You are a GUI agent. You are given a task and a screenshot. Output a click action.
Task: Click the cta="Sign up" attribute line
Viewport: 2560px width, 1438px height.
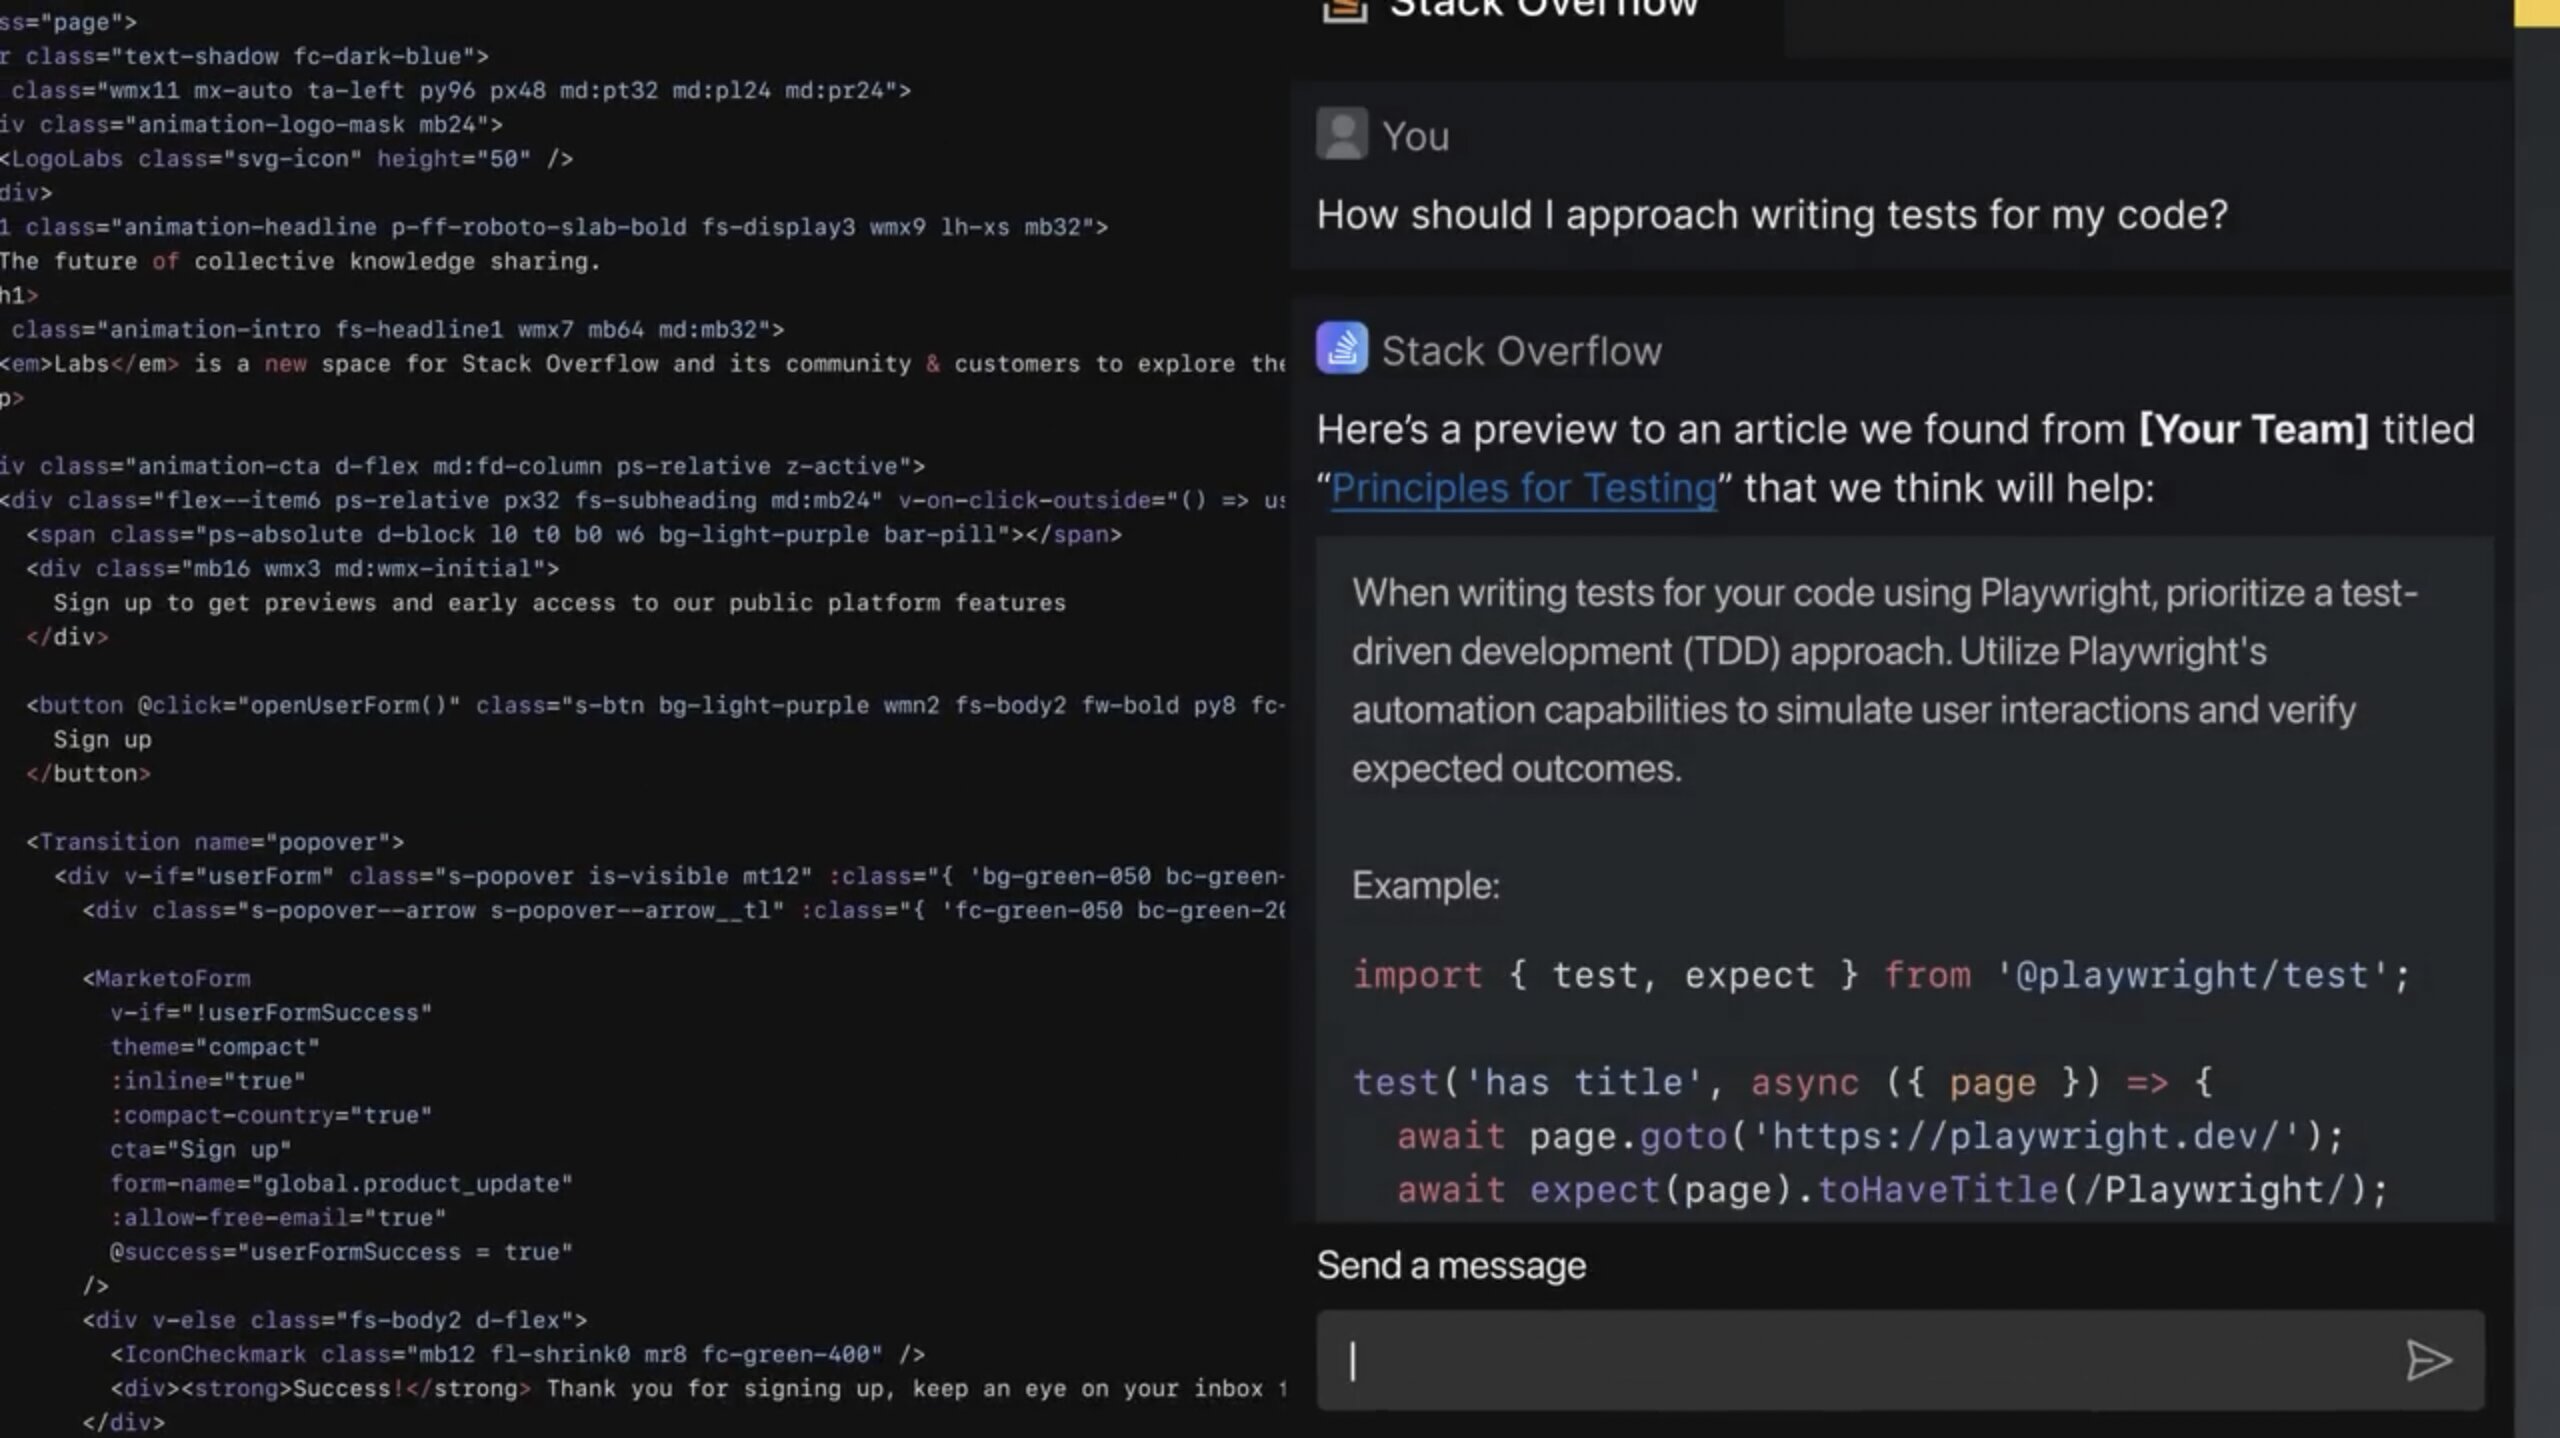[201, 1149]
